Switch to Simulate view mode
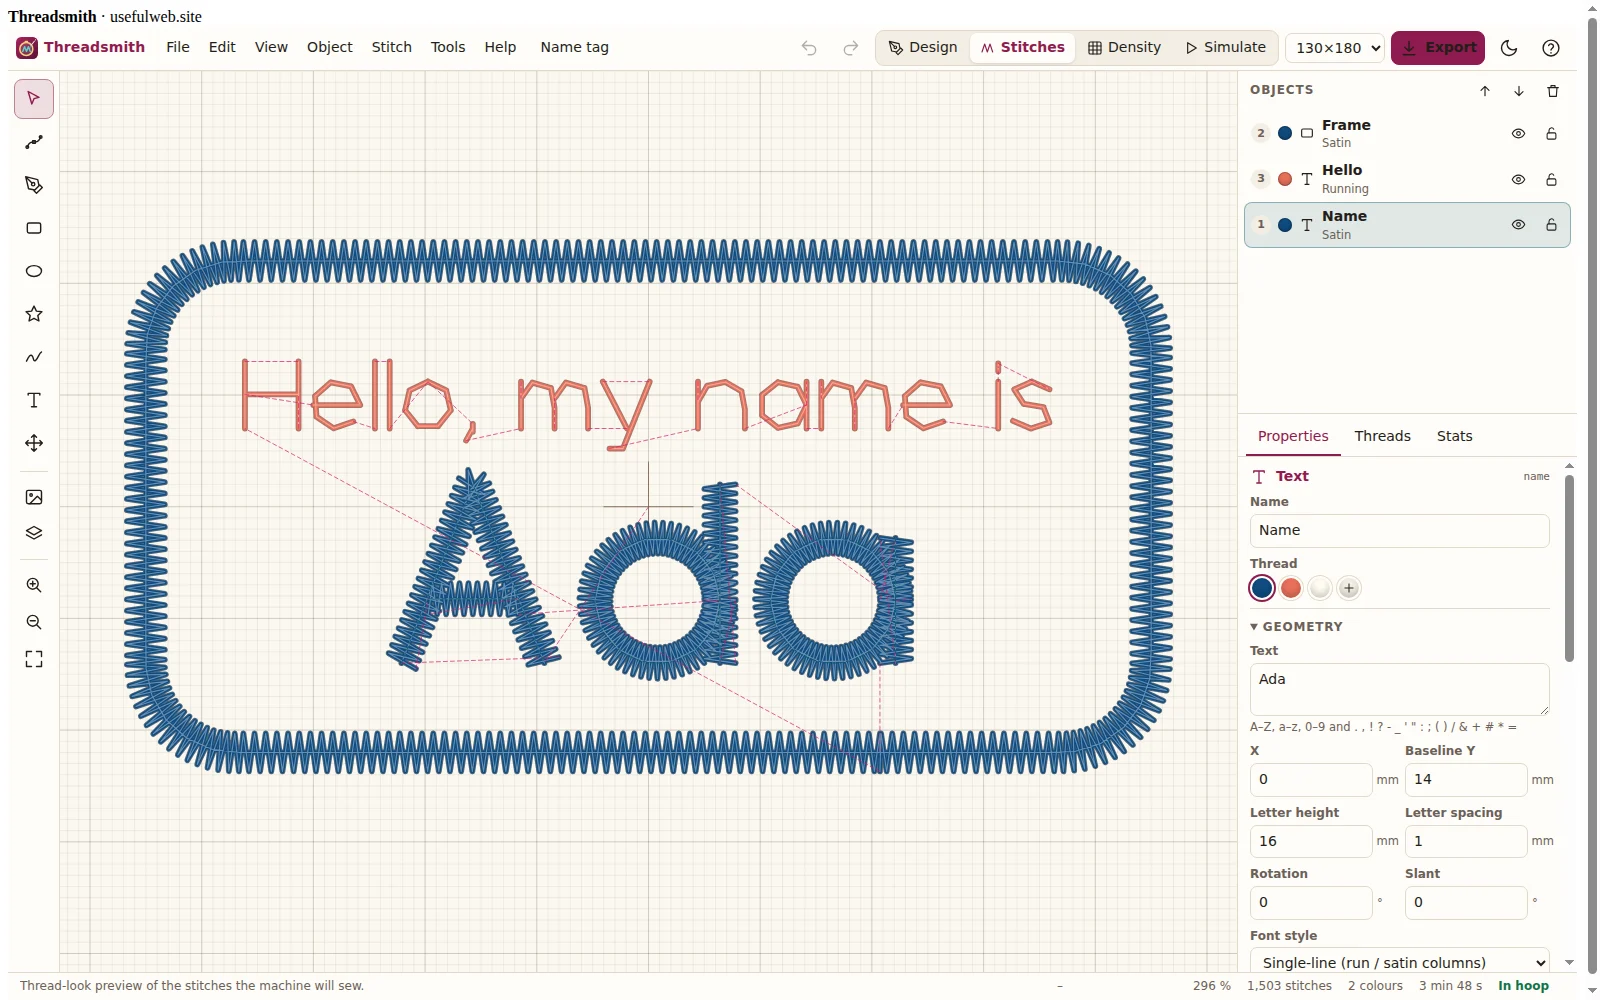 (1226, 47)
